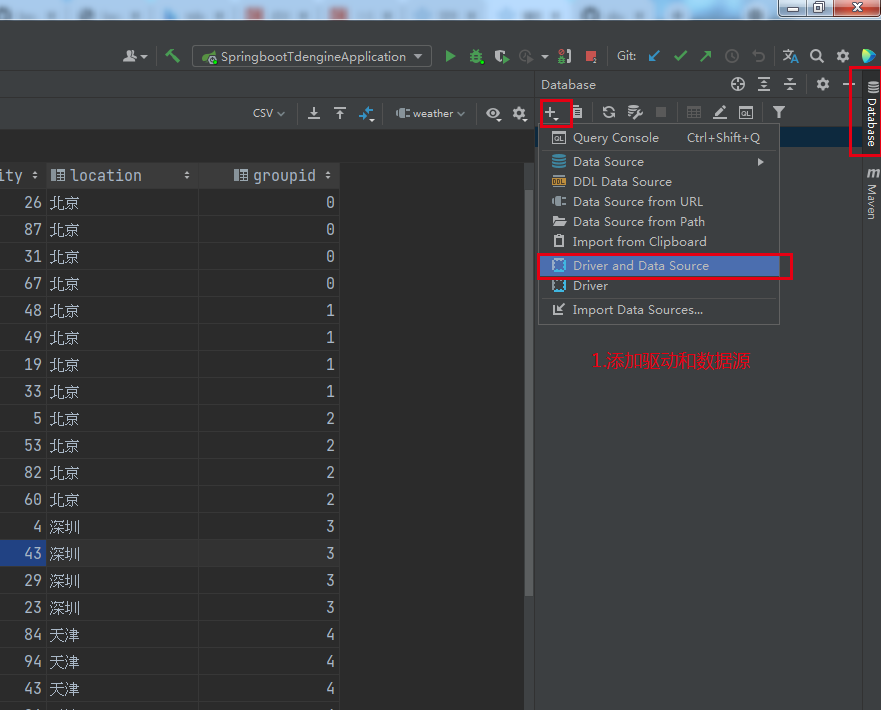Viewport: 881px width, 710px height.
Task: Click the Refresh icon in the Database toolbar
Action: [608, 112]
